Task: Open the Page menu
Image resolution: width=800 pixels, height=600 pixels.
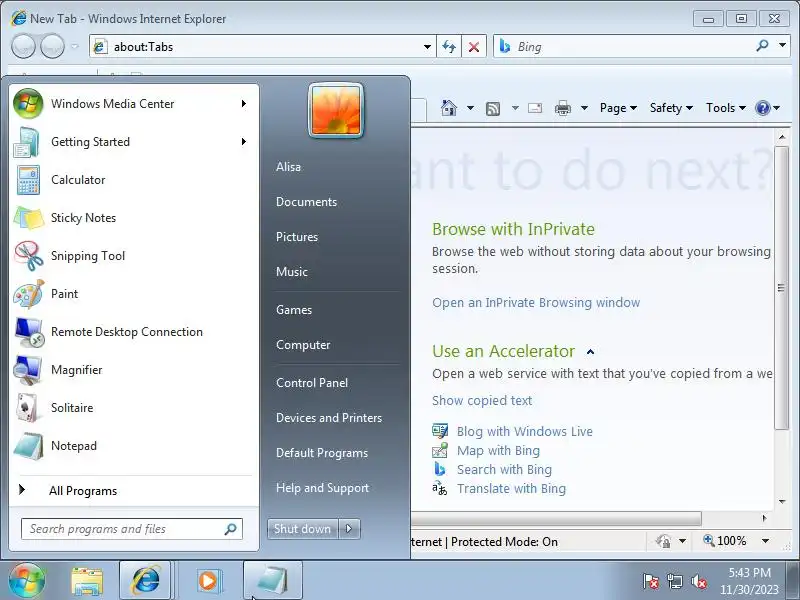Action: point(618,108)
